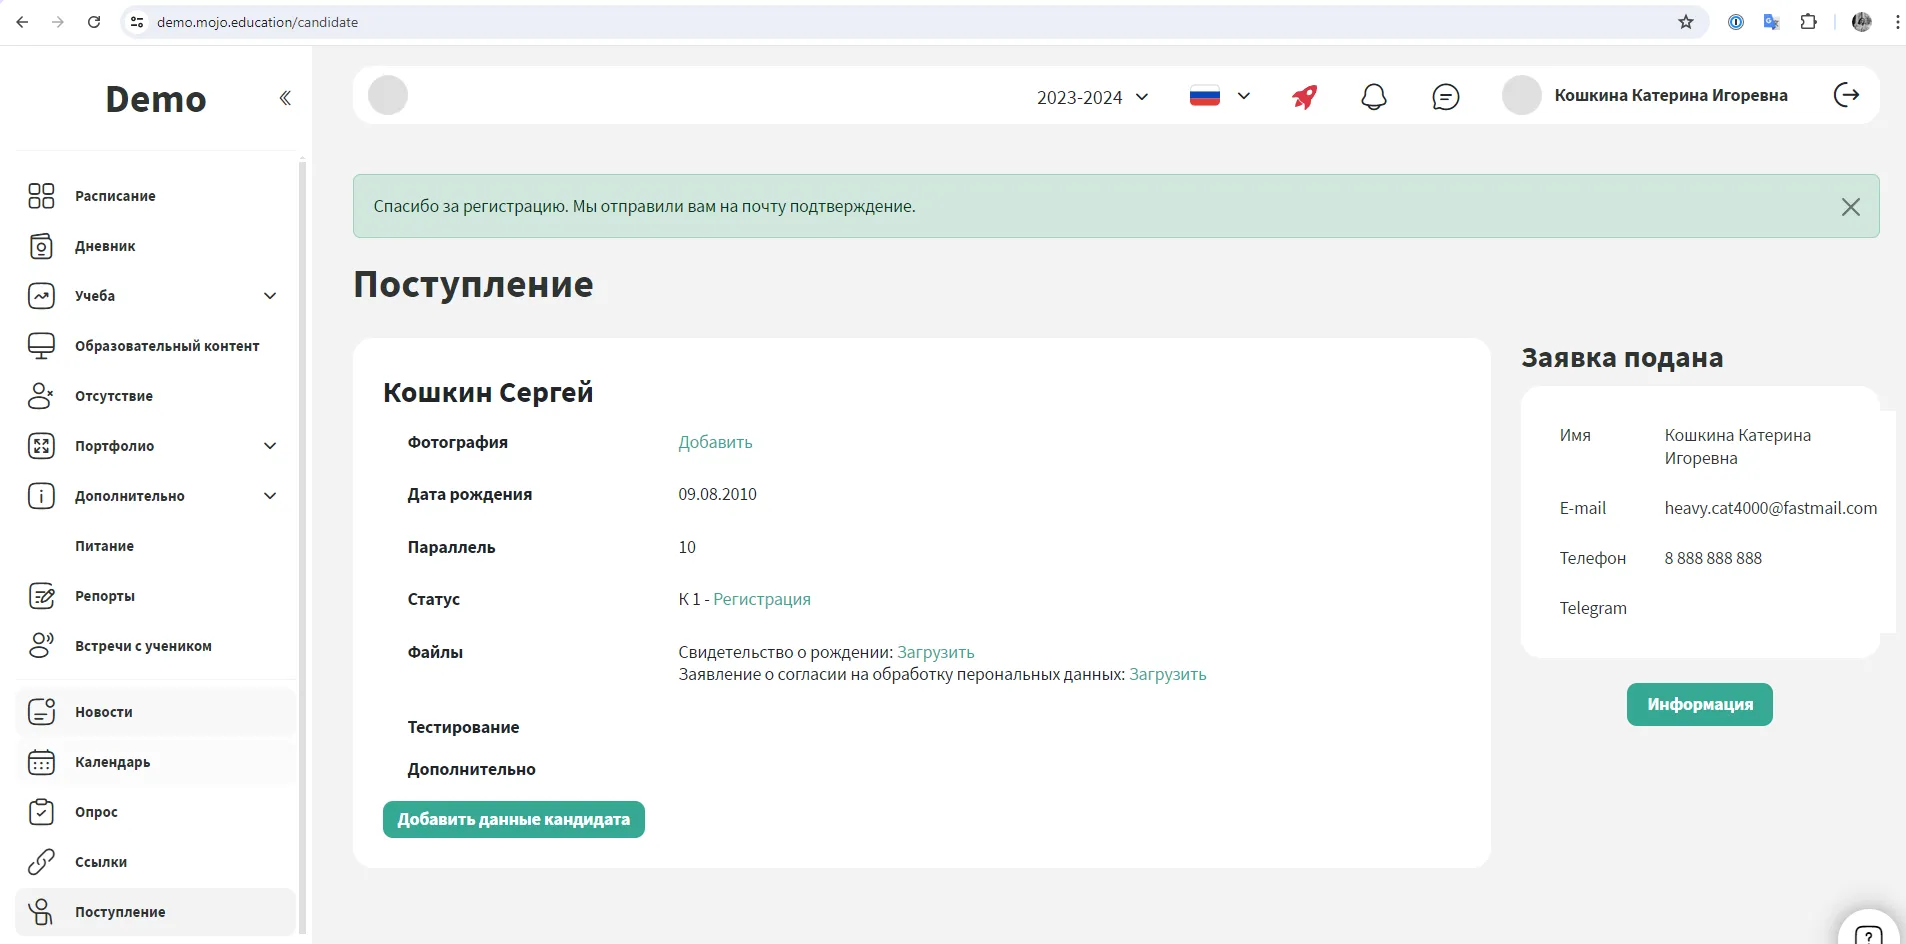
Task: Open the chat messages icon
Action: pyautogui.click(x=1445, y=97)
